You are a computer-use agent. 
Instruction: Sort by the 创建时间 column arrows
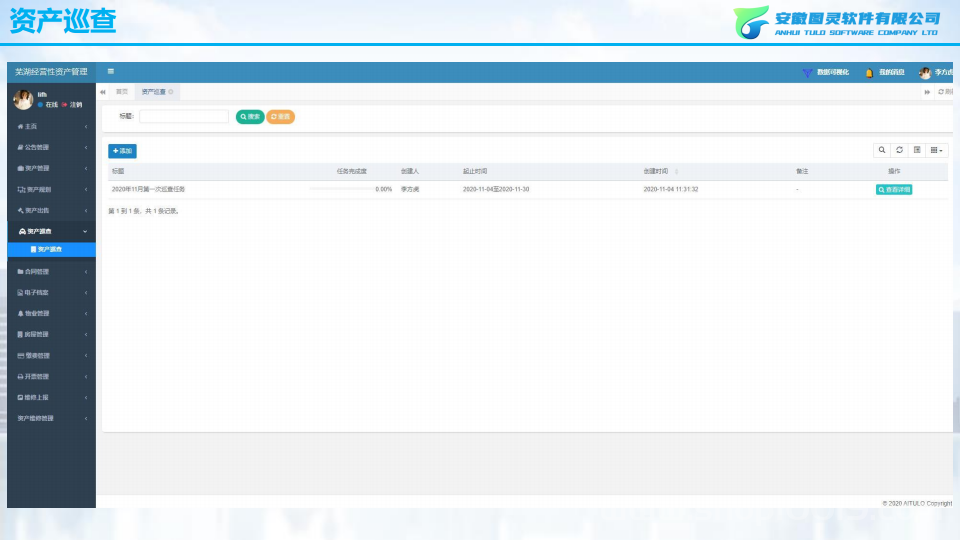point(677,171)
